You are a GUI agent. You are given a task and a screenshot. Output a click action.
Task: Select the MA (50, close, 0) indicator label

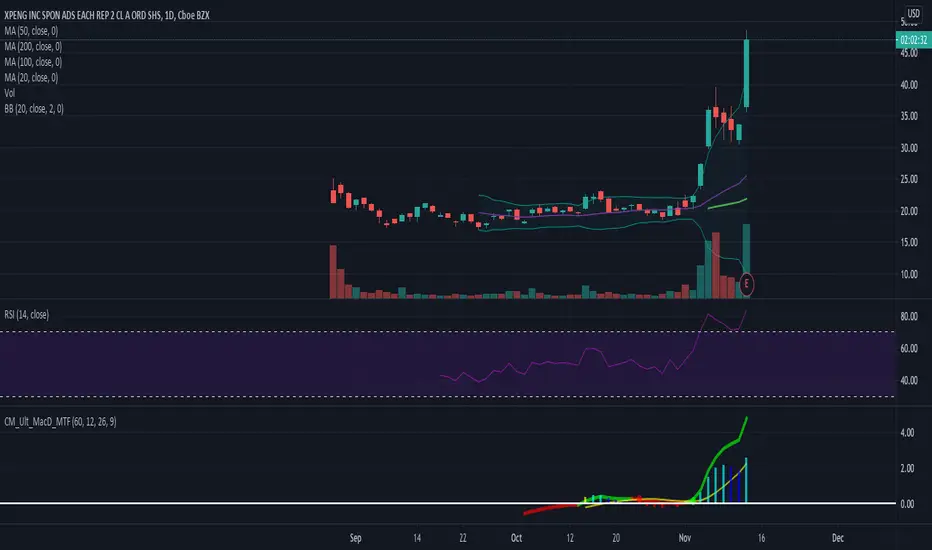[x=31, y=31]
